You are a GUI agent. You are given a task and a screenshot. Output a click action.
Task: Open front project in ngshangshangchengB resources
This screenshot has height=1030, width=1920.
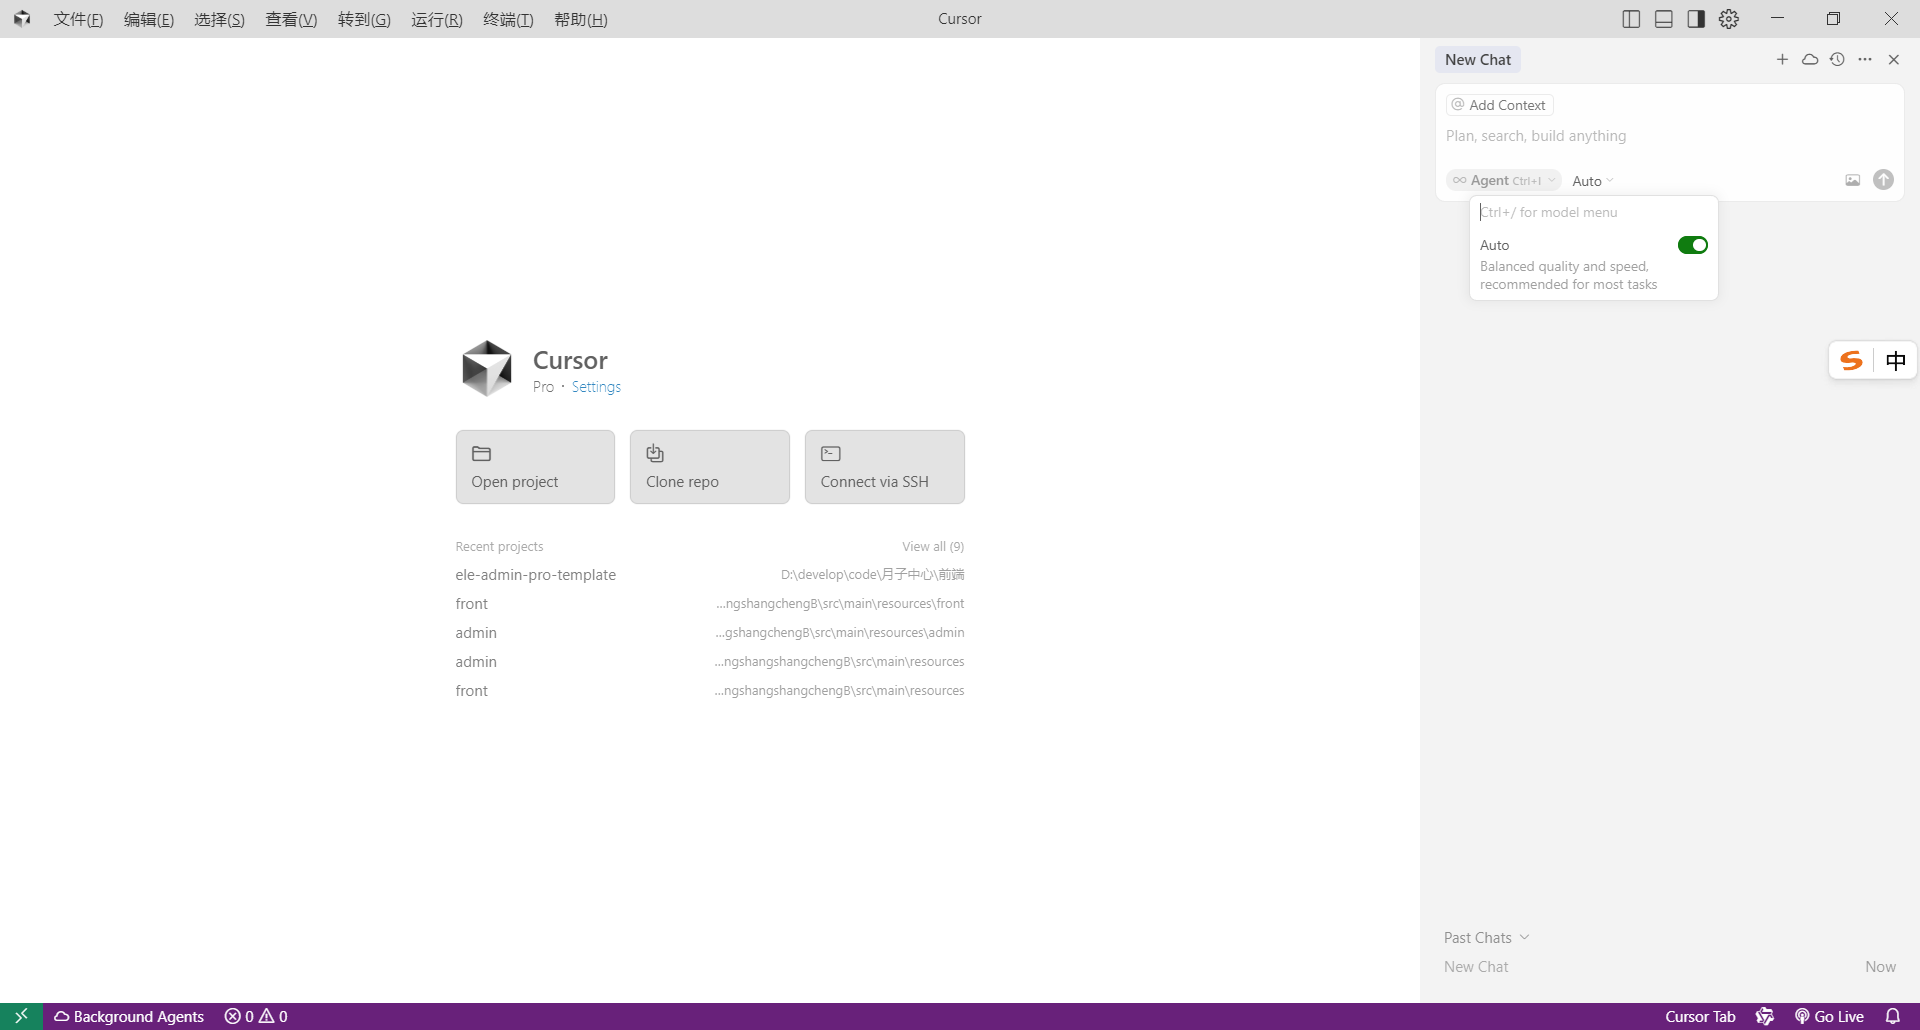click(x=710, y=691)
